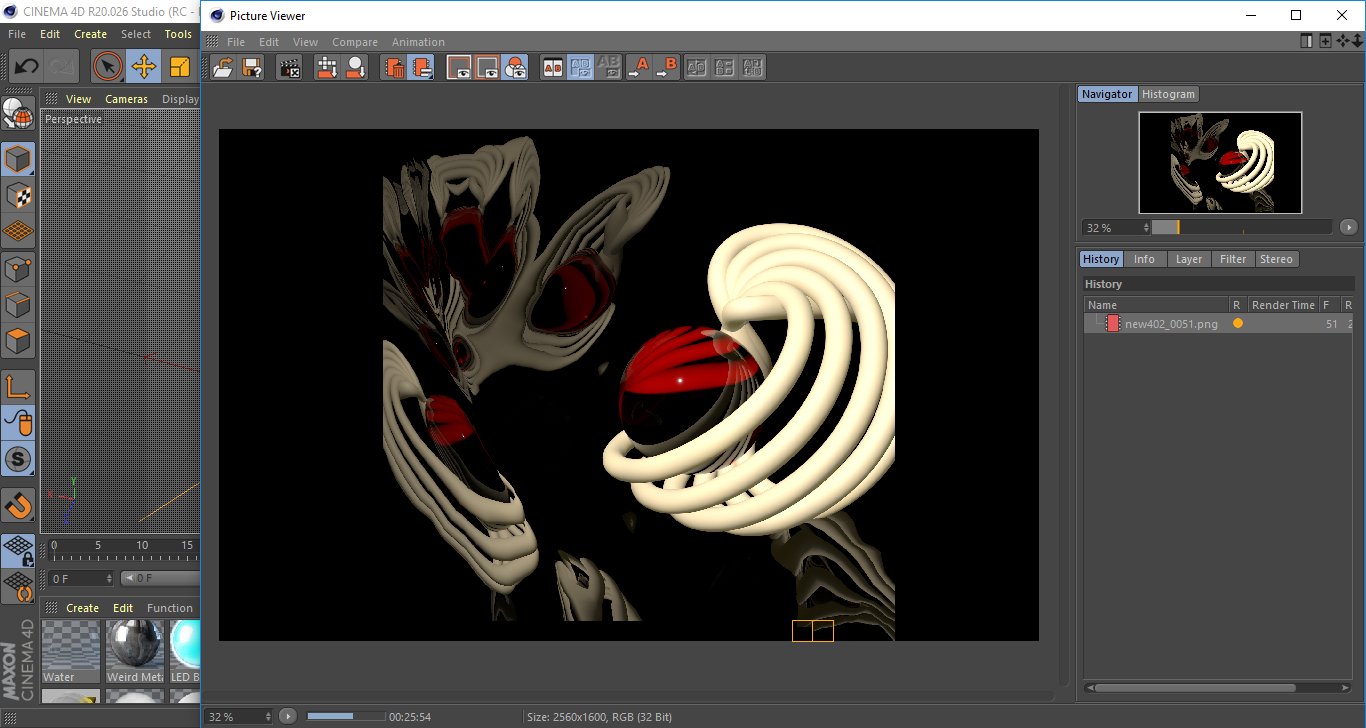This screenshot has width=1366, height=728.
Task: Switch to Points mode
Action: pyautogui.click(x=18, y=268)
